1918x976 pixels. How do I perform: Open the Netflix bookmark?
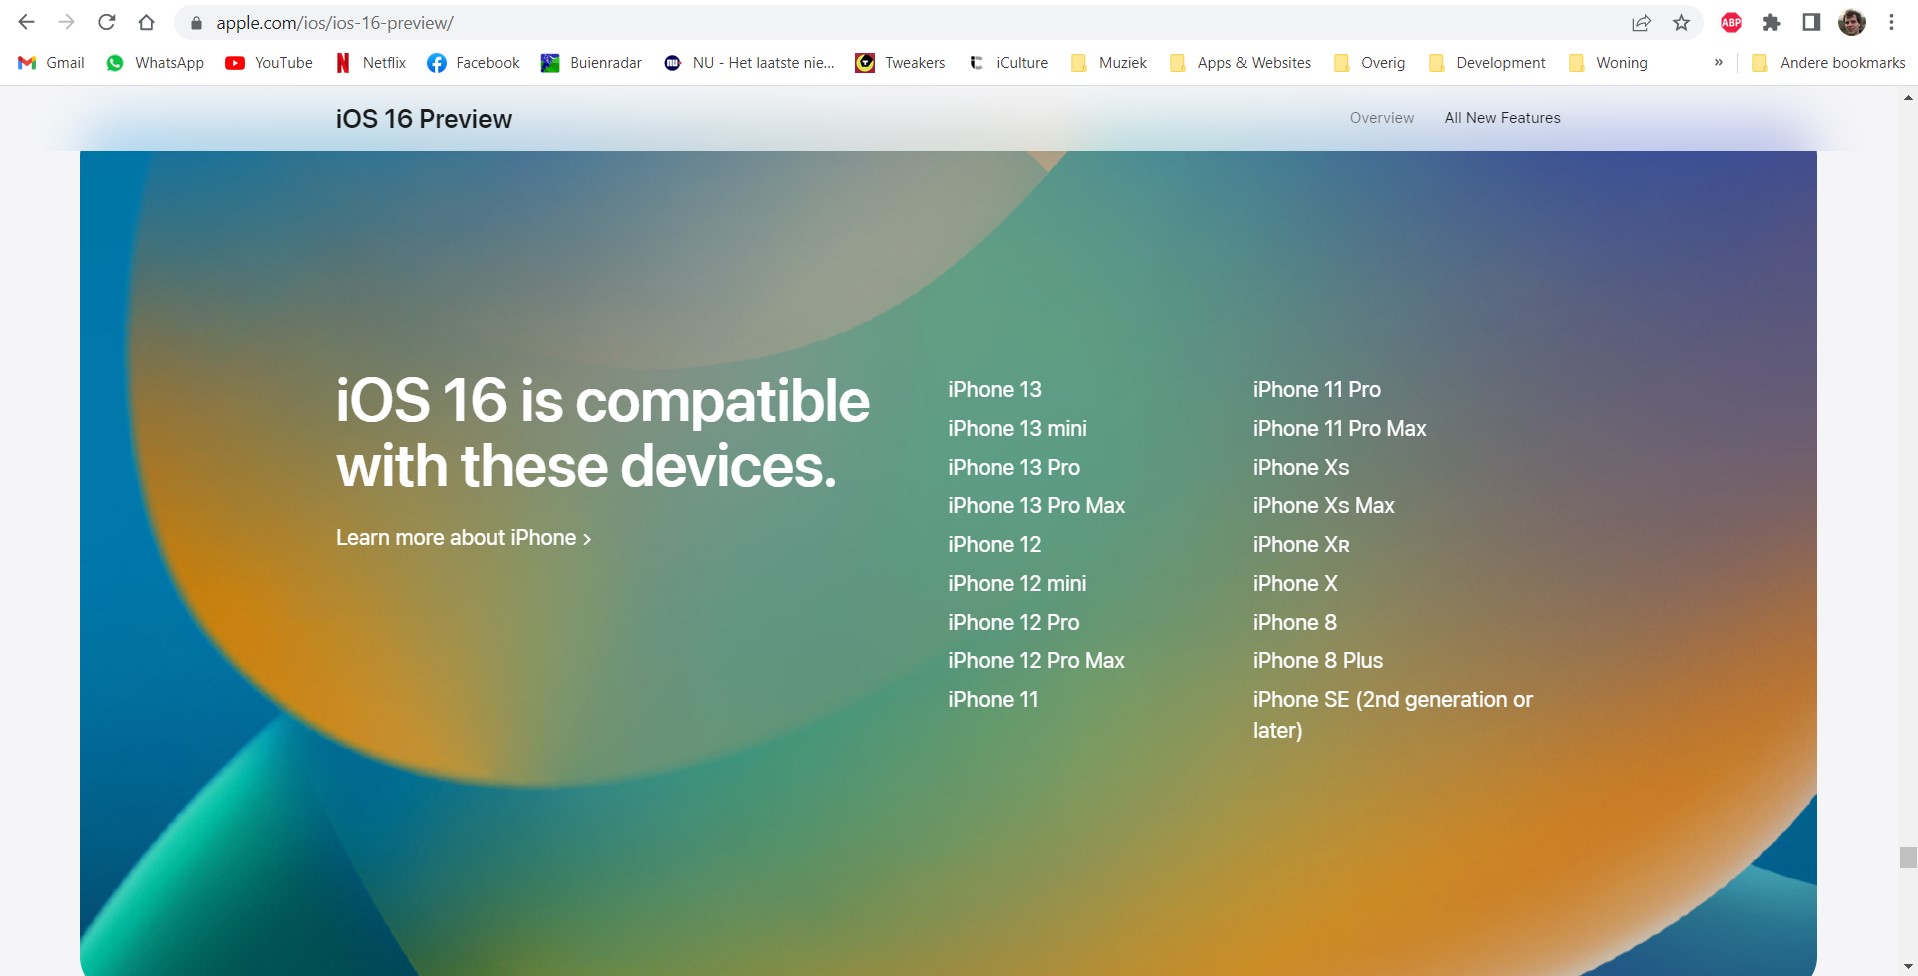coord(370,63)
